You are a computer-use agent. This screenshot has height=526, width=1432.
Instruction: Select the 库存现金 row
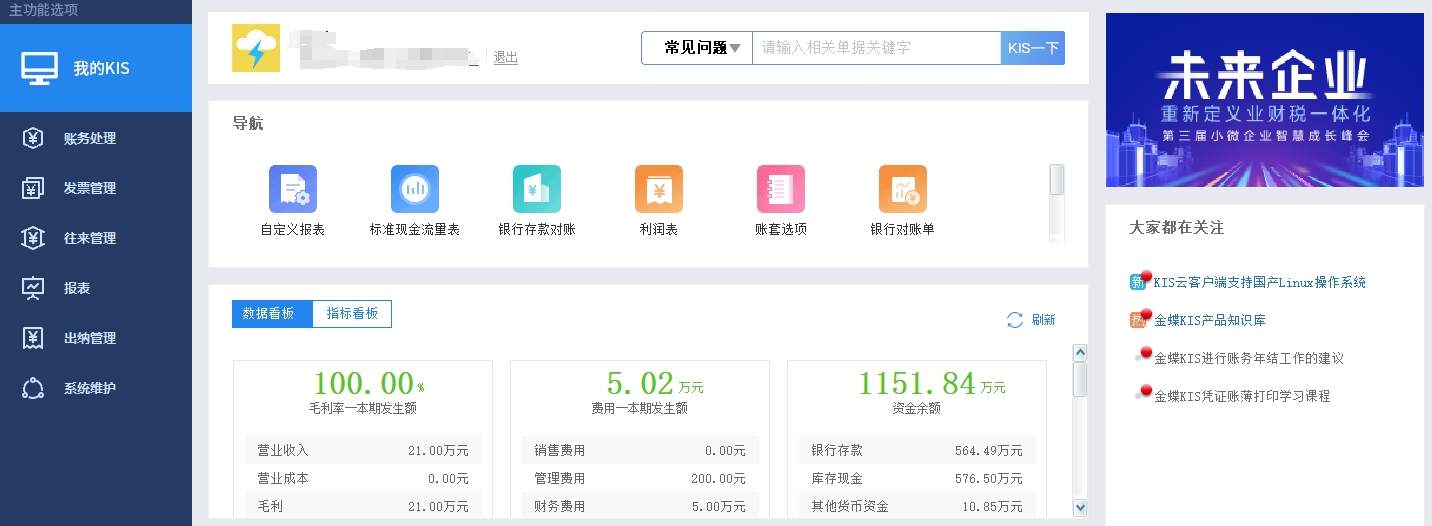tap(917, 479)
